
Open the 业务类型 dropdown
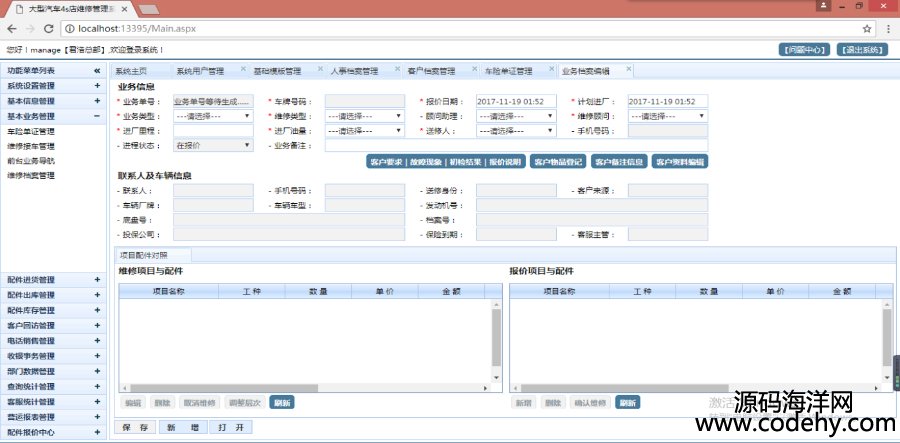pos(213,116)
